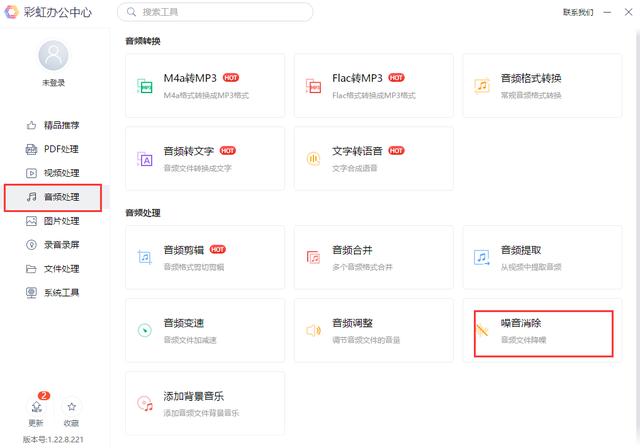This screenshot has width=640, height=448.
Task: Click the search magnifier icon
Action: tap(131, 12)
